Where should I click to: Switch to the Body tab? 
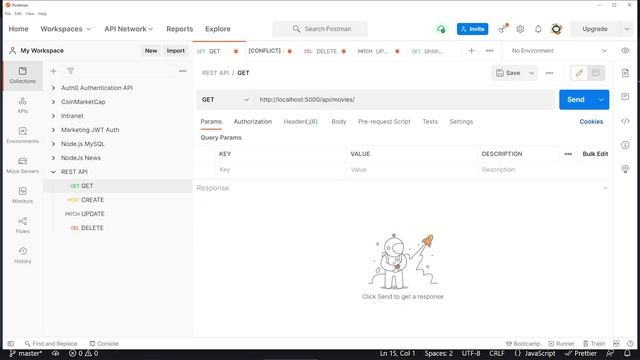tap(339, 122)
